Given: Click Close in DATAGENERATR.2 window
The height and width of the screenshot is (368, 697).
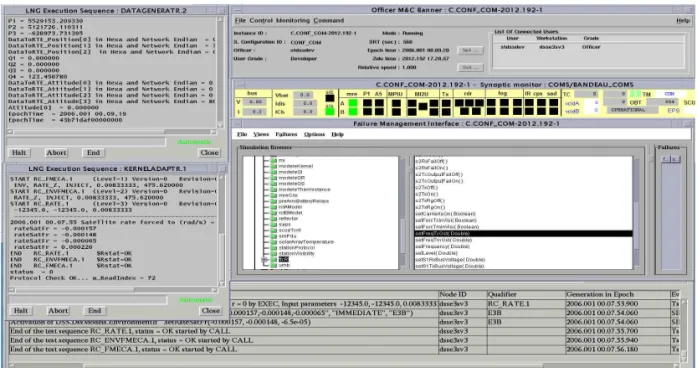Looking at the screenshot, I should [209, 152].
